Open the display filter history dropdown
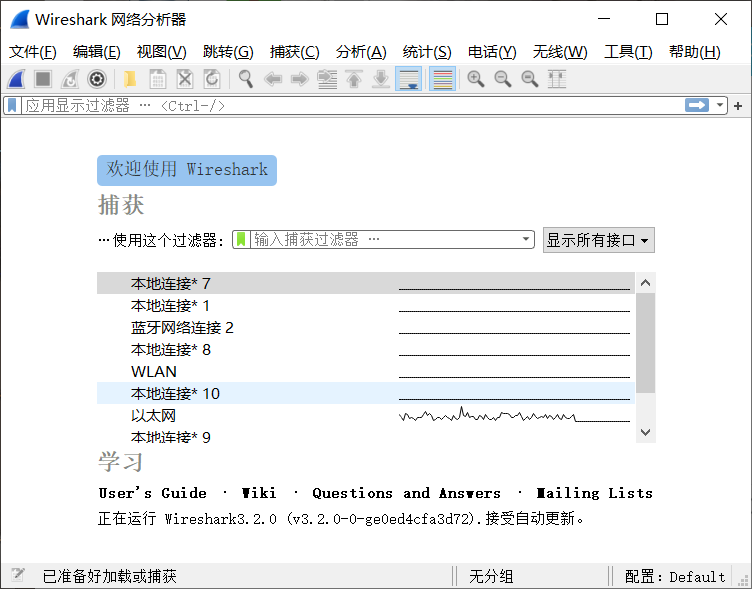This screenshot has width=752, height=589. [719, 105]
